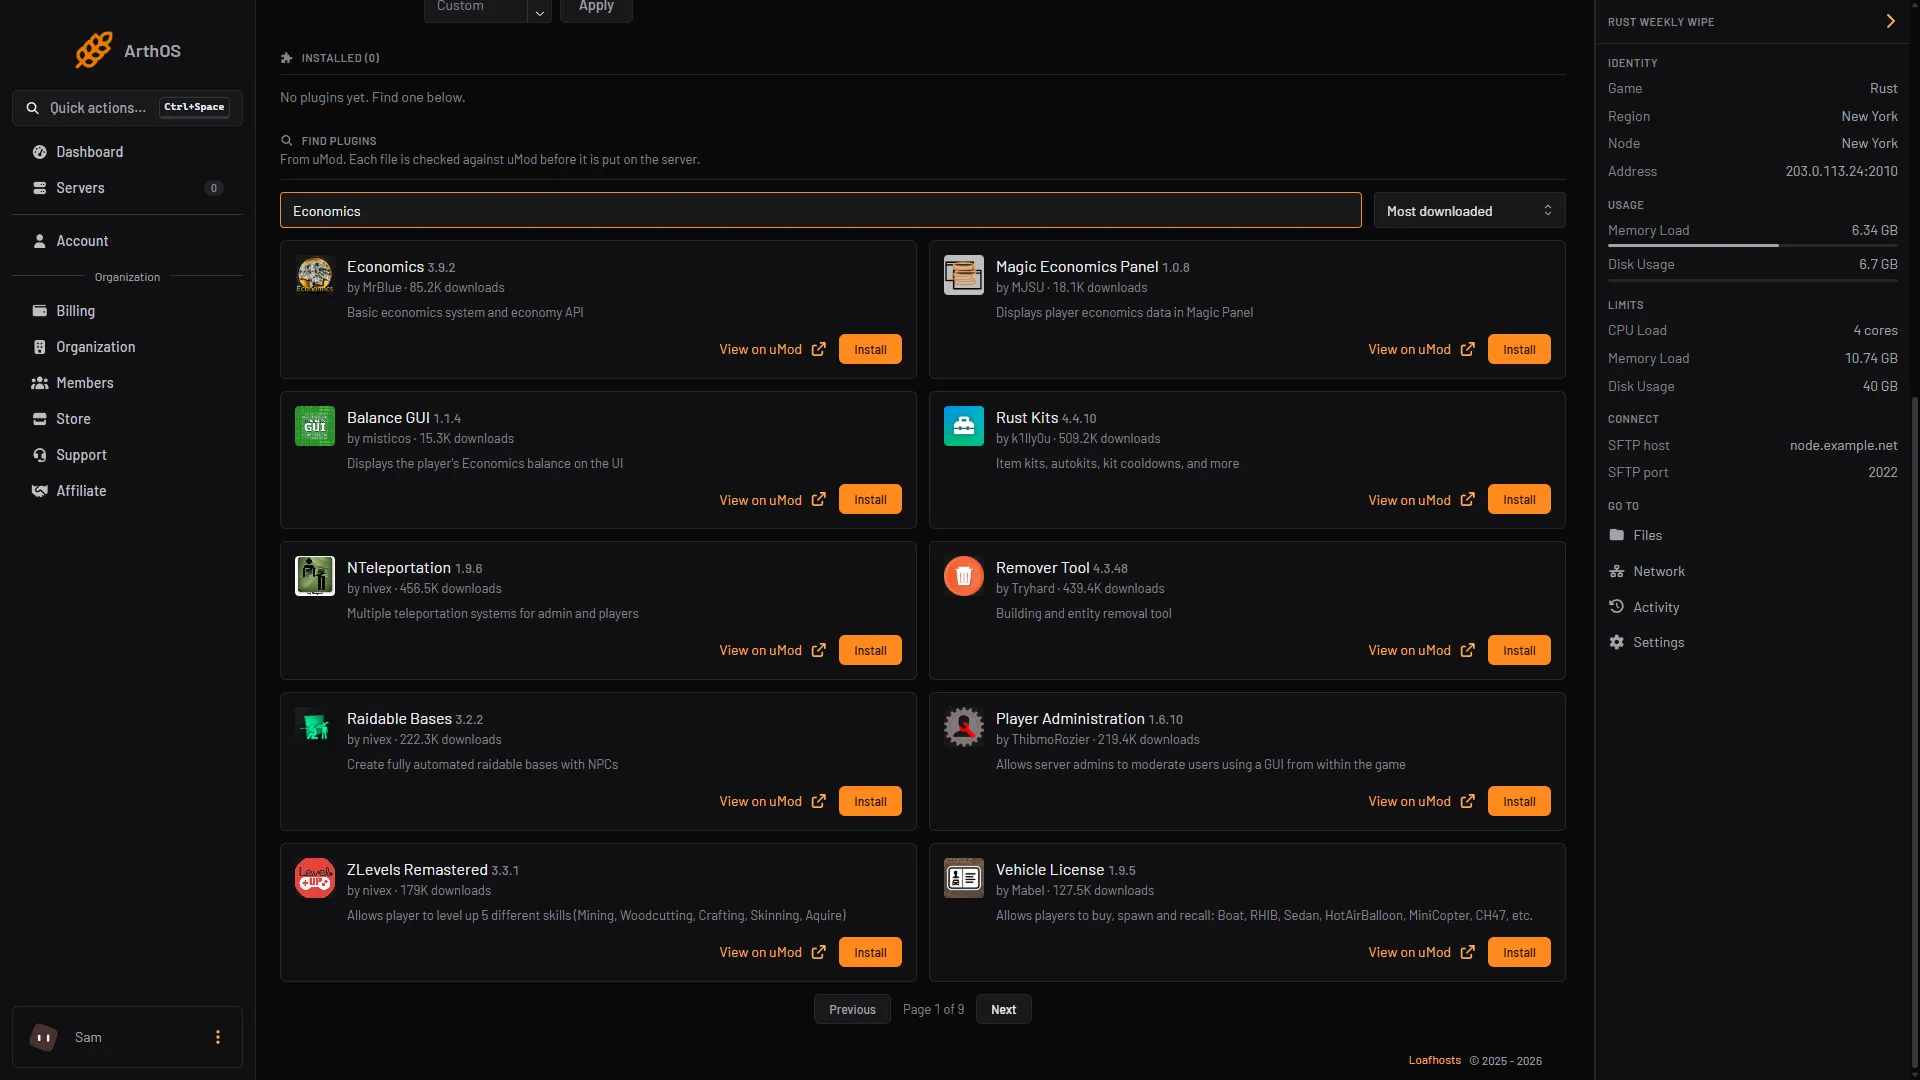Open Servers in the sidebar

(127, 188)
